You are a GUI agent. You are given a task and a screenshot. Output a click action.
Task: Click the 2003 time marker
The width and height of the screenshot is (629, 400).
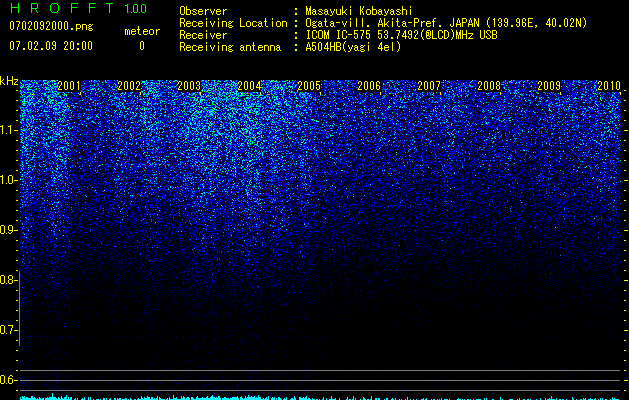pyautogui.click(x=189, y=85)
